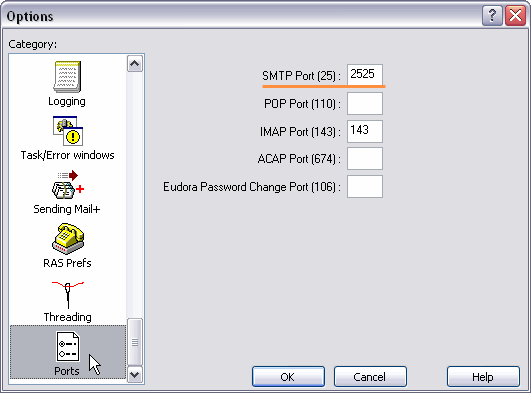The image size is (531, 393).
Task: Click the 'Sending Mail+' label
Action: click(67, 209)
